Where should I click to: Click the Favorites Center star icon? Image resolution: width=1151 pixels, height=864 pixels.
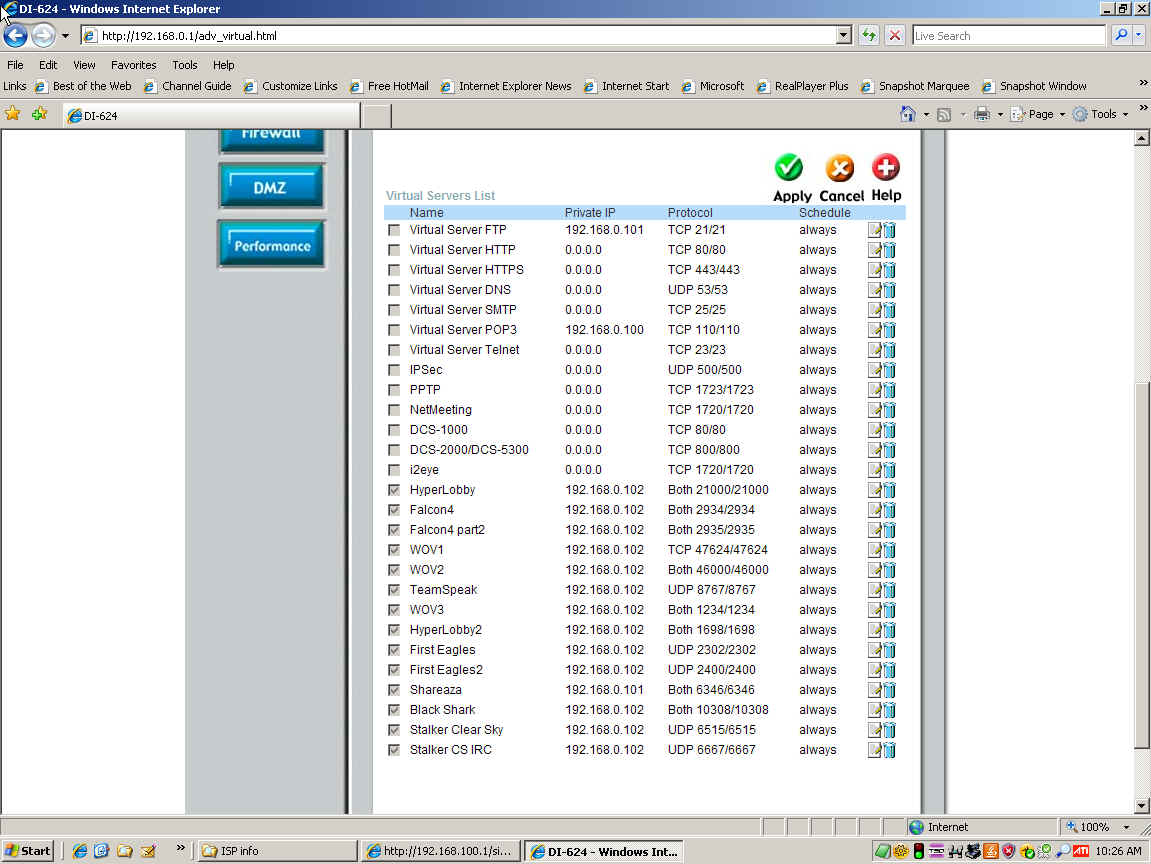pyautogui.click(x=12, y=114)
